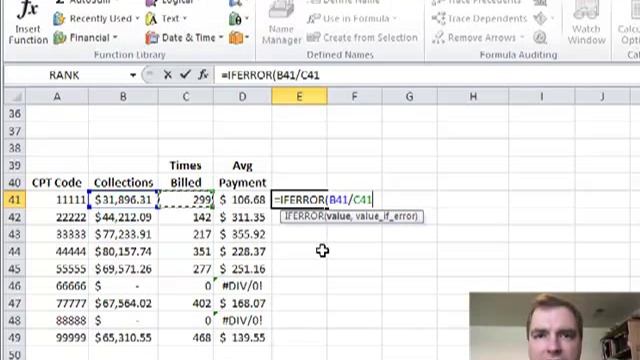Cancel the formula entry with X
The height and width of the screenshot is (360, 640).
(167, 75)
